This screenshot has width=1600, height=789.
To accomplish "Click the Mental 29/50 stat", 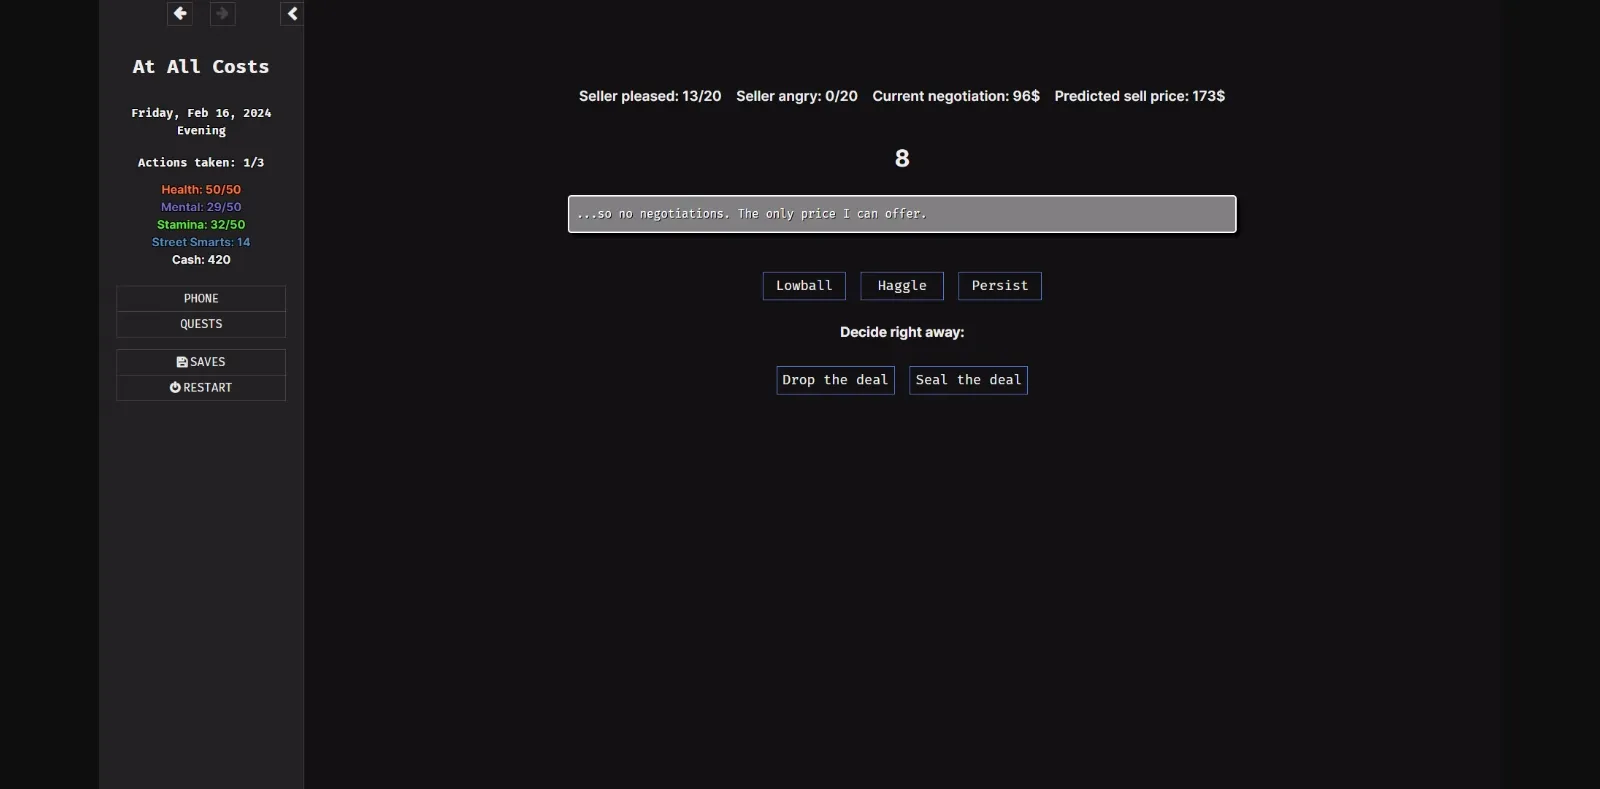I will (201, 207).
